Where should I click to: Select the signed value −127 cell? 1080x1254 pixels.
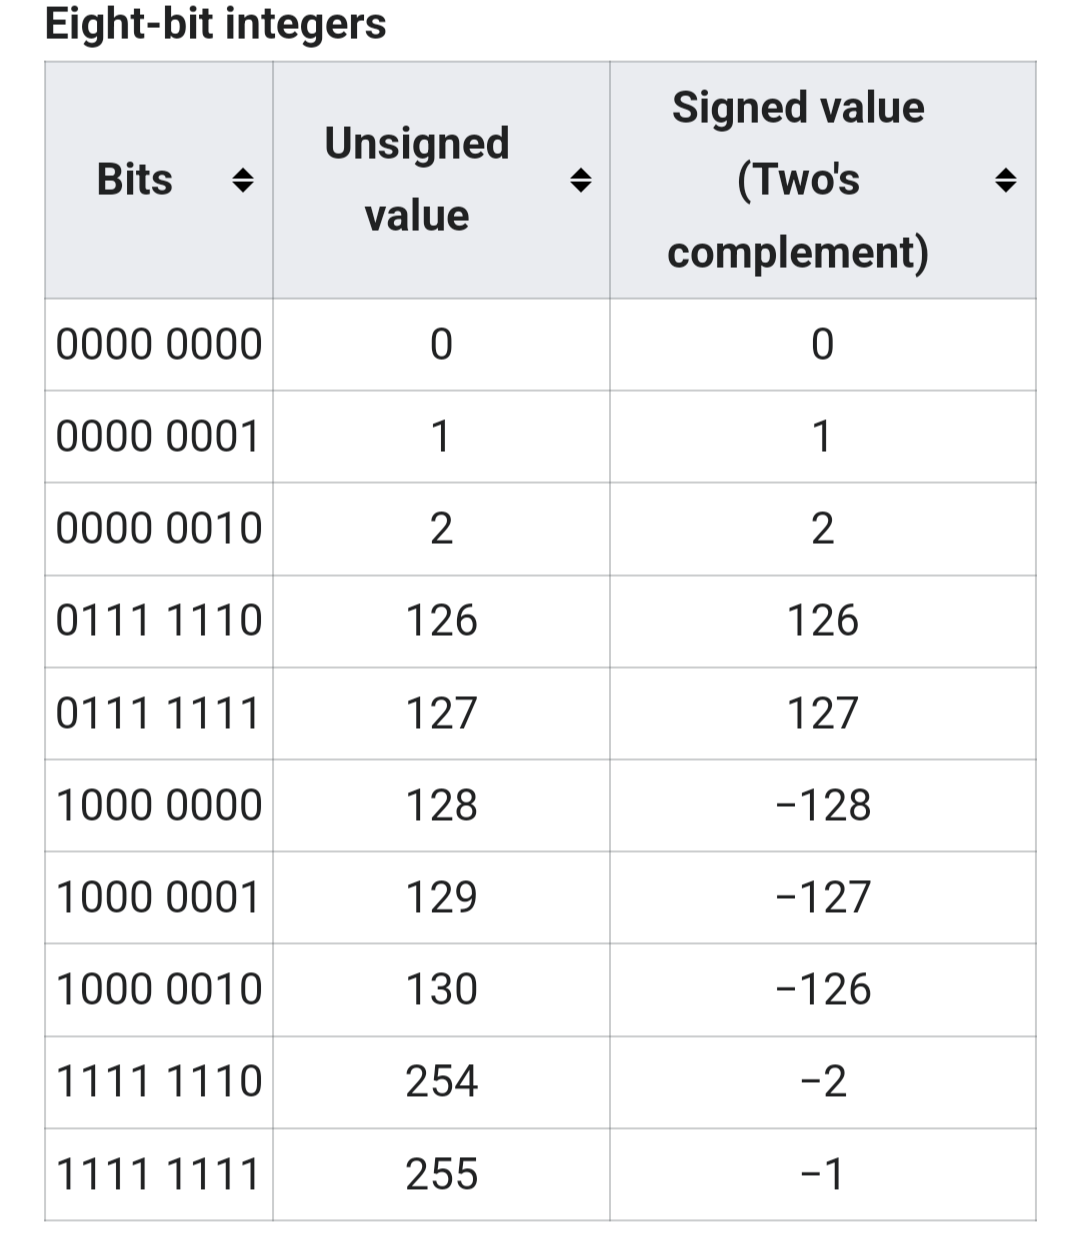(823, 898)
